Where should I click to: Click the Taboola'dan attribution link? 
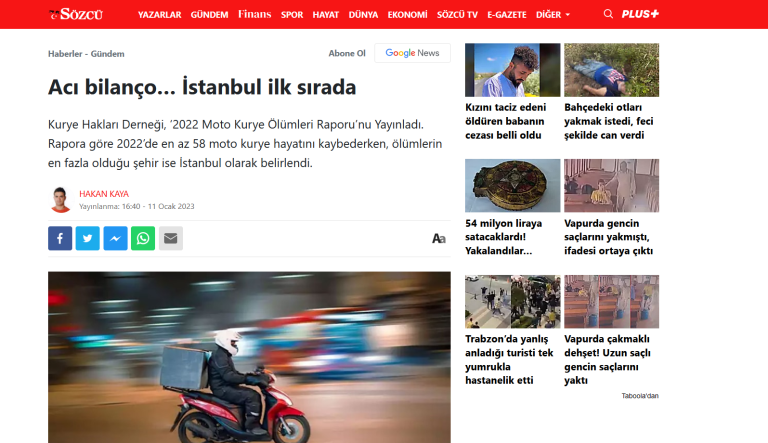click(x=640, y=396)
